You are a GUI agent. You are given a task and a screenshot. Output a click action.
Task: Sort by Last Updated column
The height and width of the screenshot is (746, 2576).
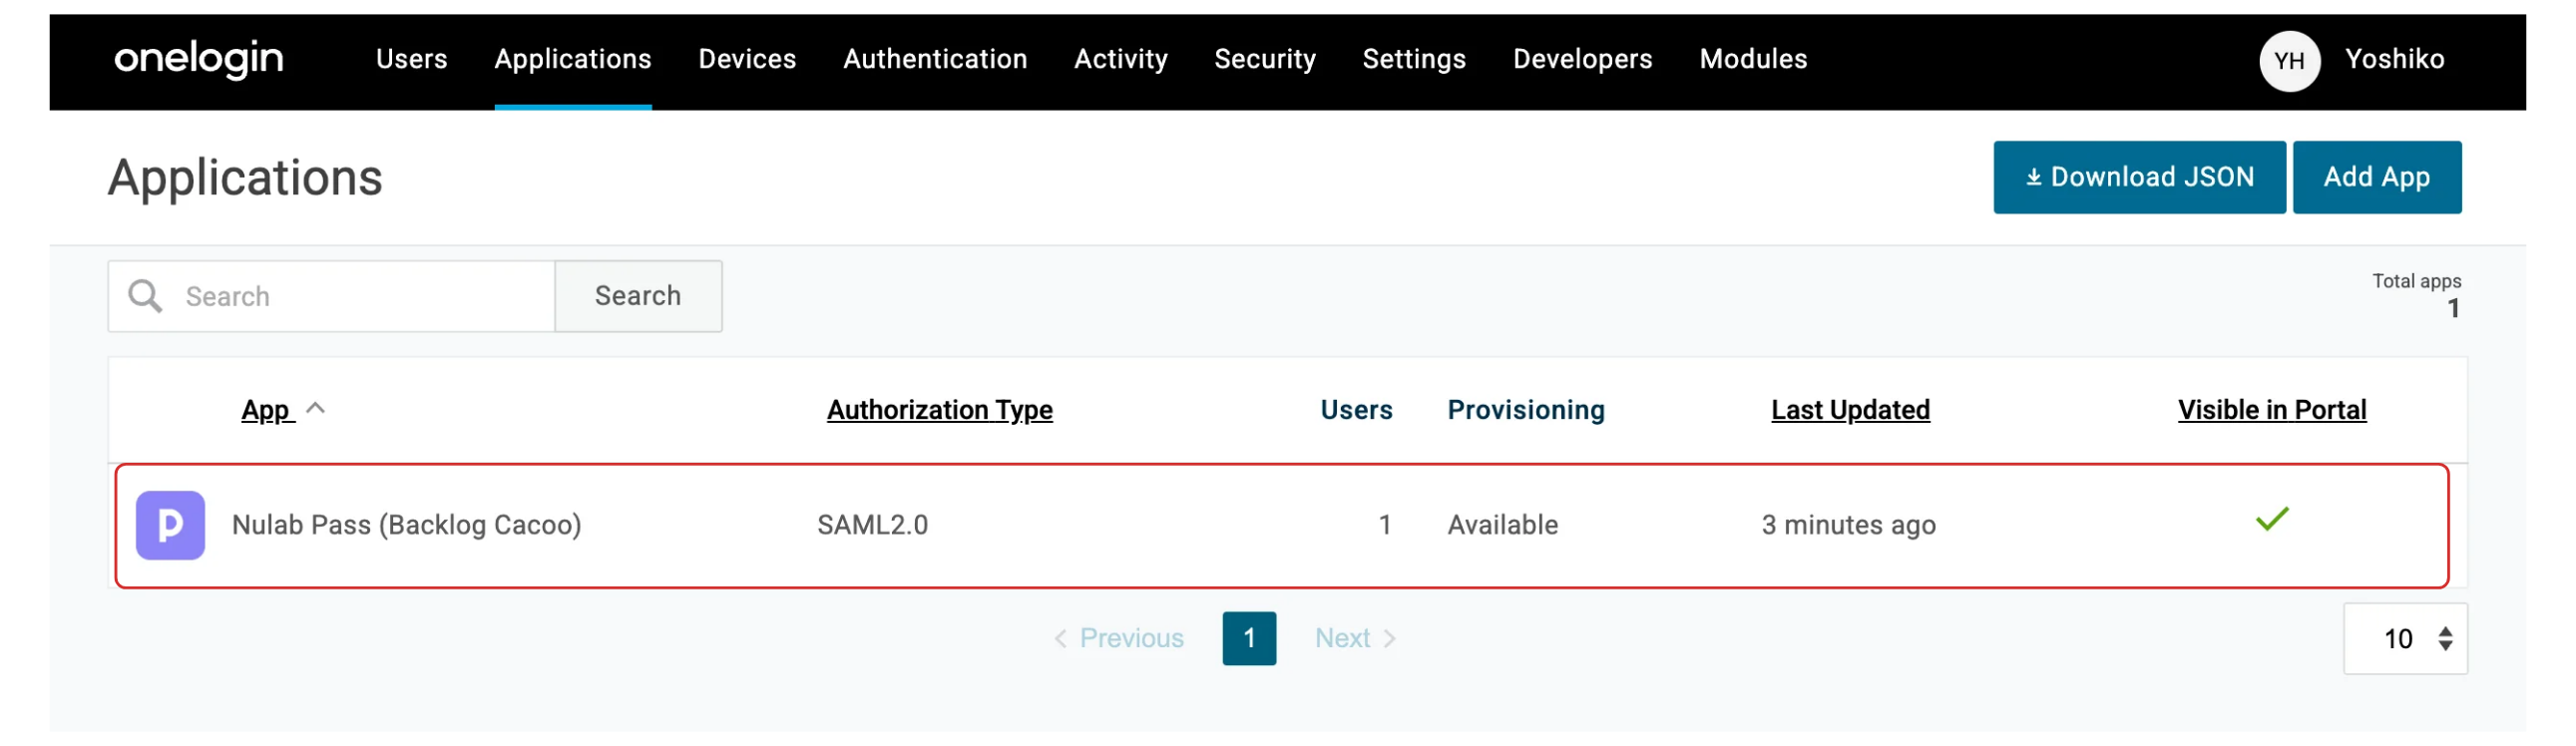click(x=1850, y=410)
